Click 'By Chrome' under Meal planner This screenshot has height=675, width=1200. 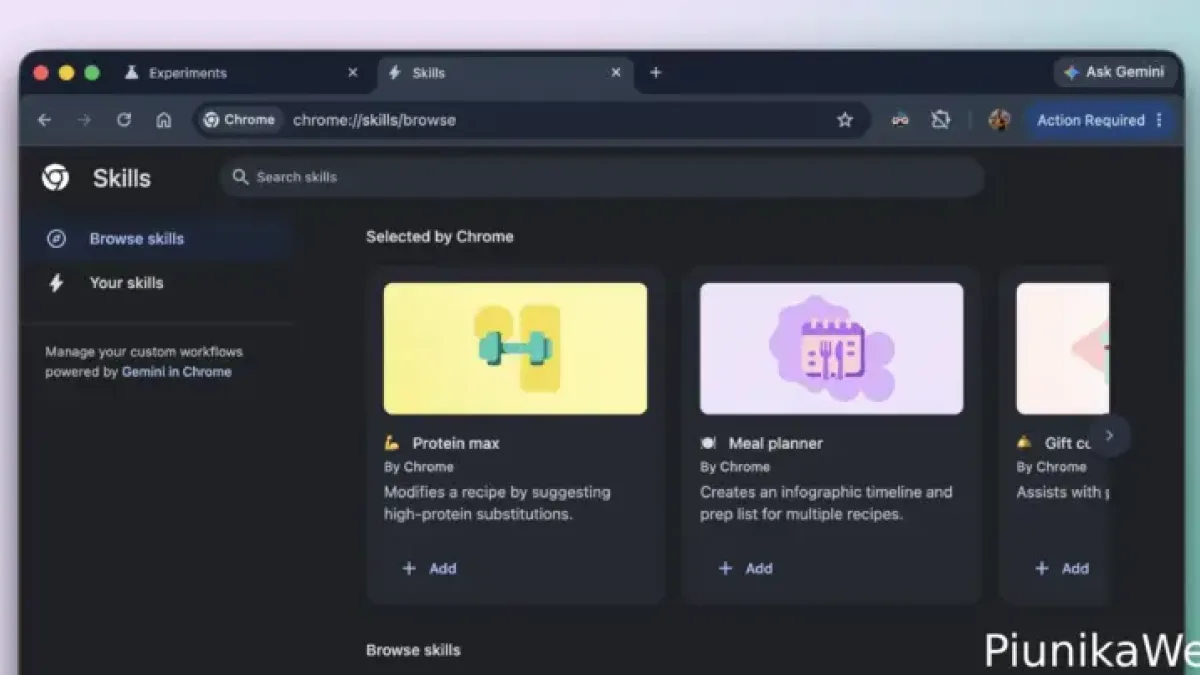(735, 467)
